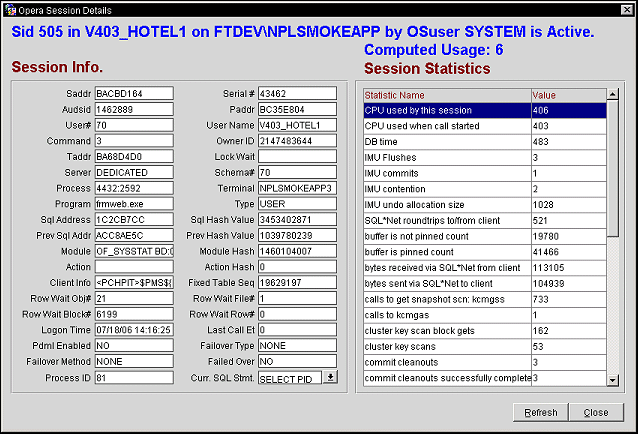
Task: Select the 'cluster key scans' row
Action: (x=445, y=346)
